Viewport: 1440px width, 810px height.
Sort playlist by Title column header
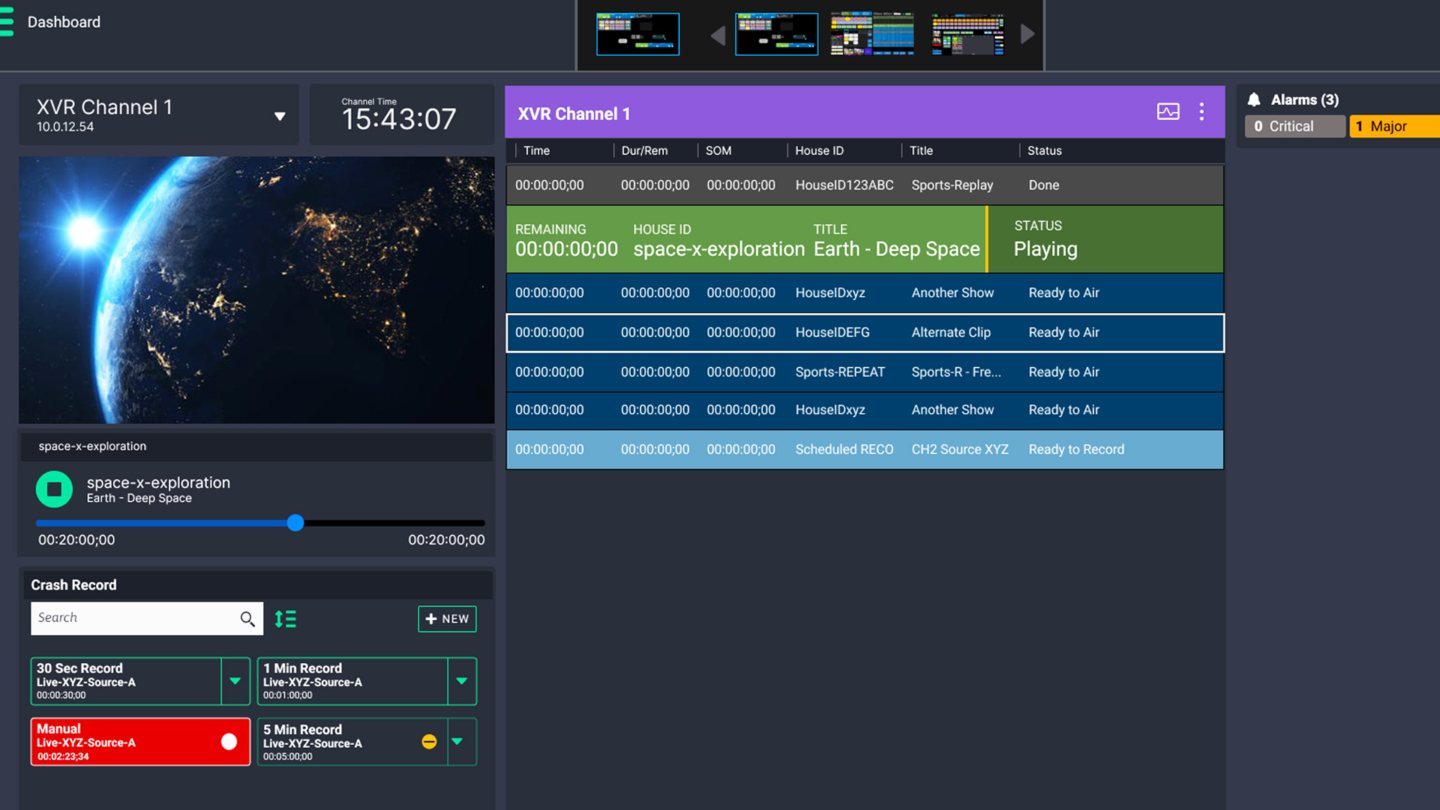[921, 151]
